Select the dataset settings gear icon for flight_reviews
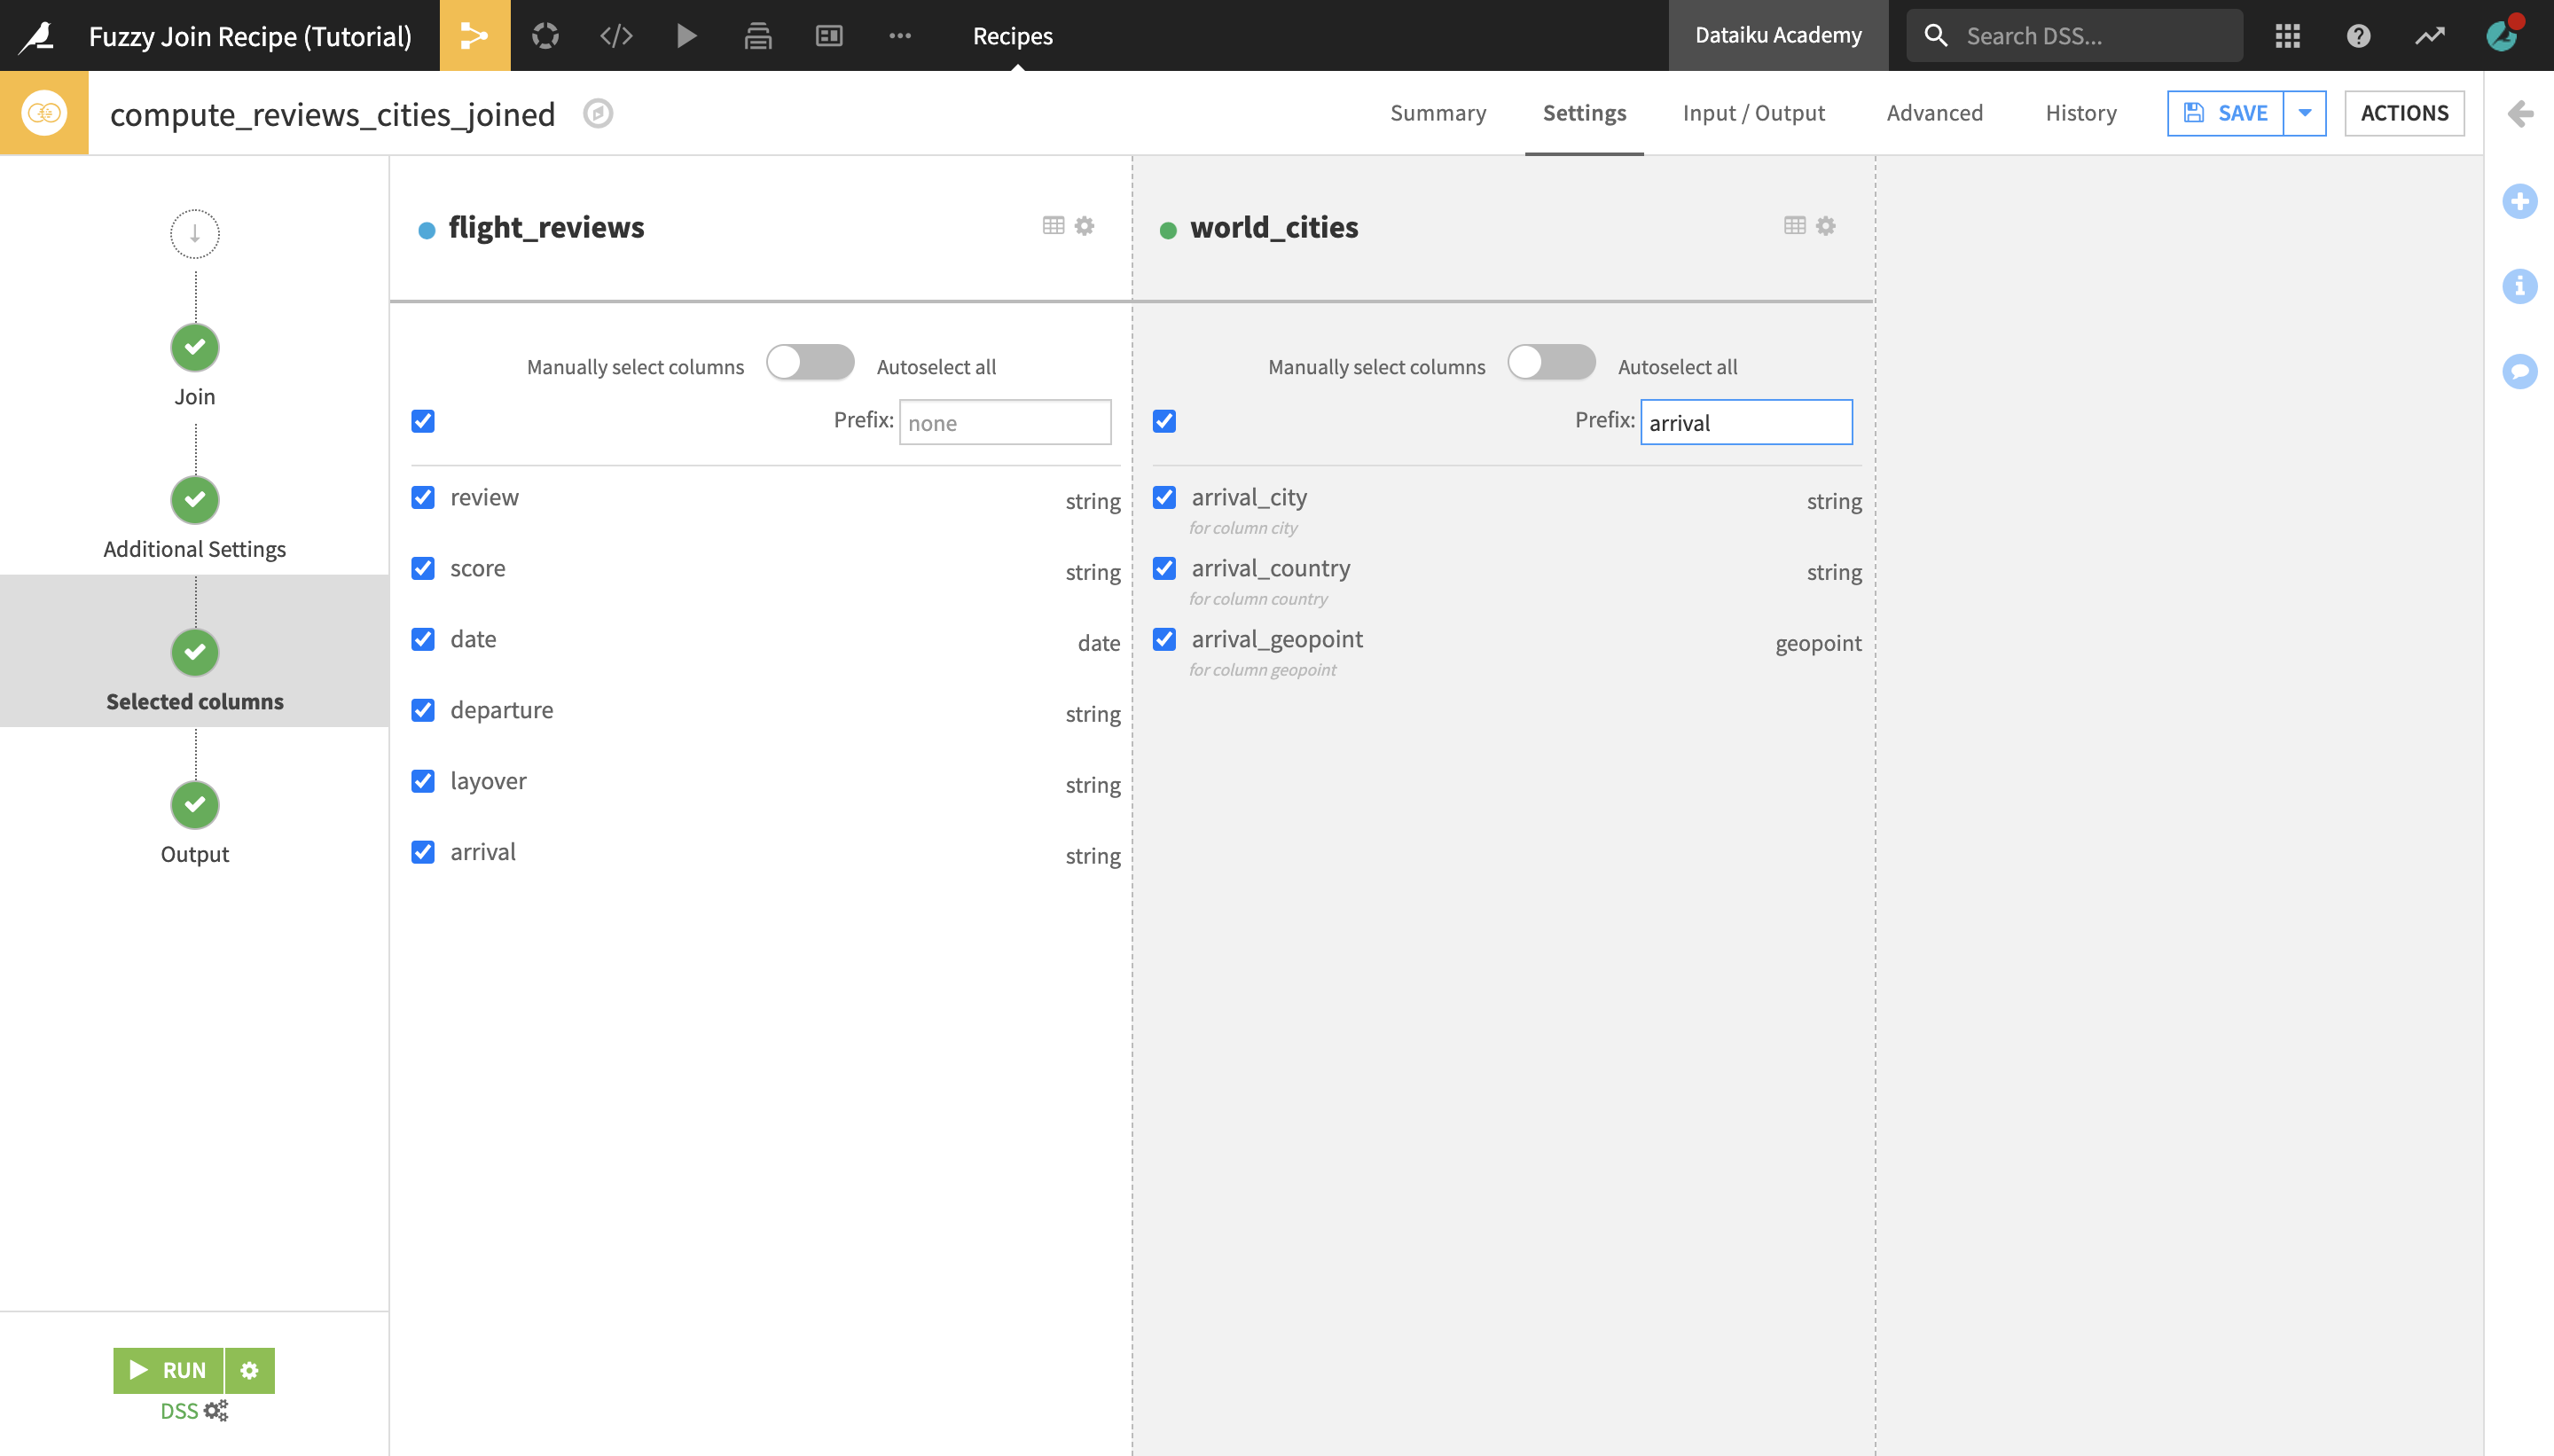The width and height of the screenshot is (2554, 1456). click(x=1084, y=224)
